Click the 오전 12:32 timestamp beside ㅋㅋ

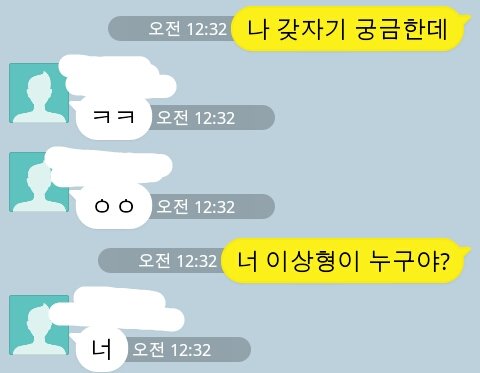pos(196,118)
